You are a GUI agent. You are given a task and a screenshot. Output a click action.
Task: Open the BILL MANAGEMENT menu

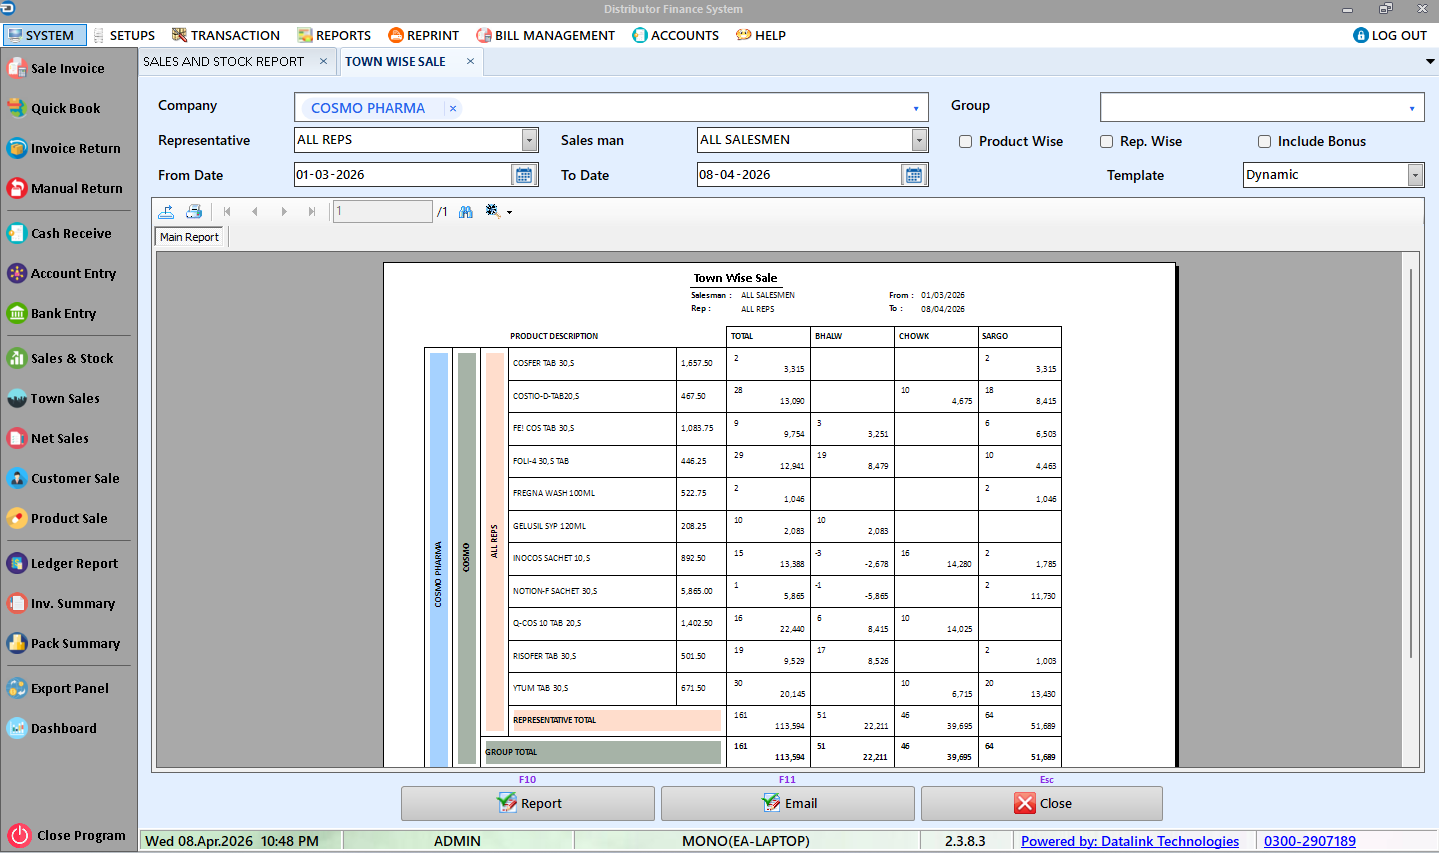point(545,35)
